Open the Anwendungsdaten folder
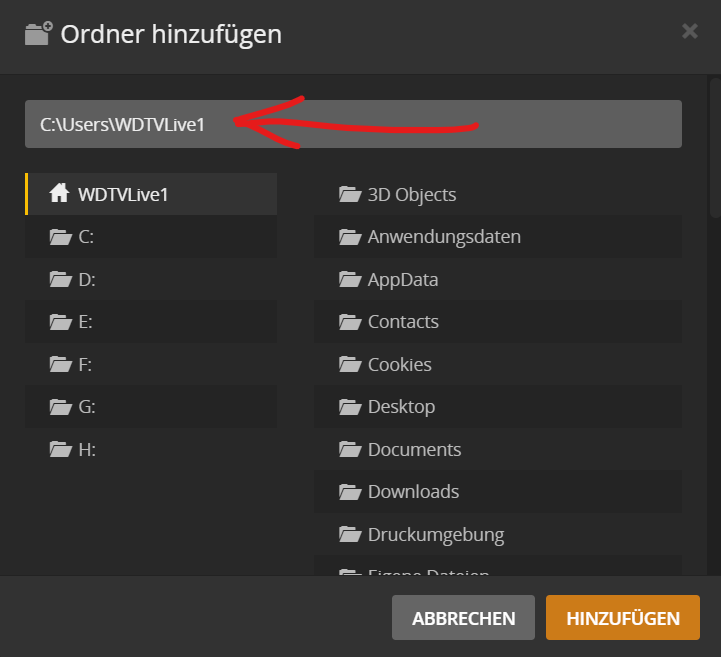The width and height of the screenshot is (721, 657). pos(443,237)
